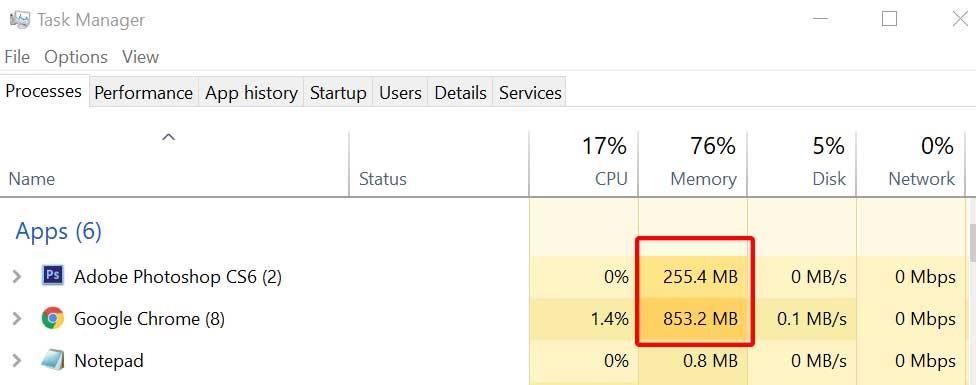Click the Name column sort arrow
This screenshot has height=385, width=976.
pyautogui.click(x=168, y=137)
